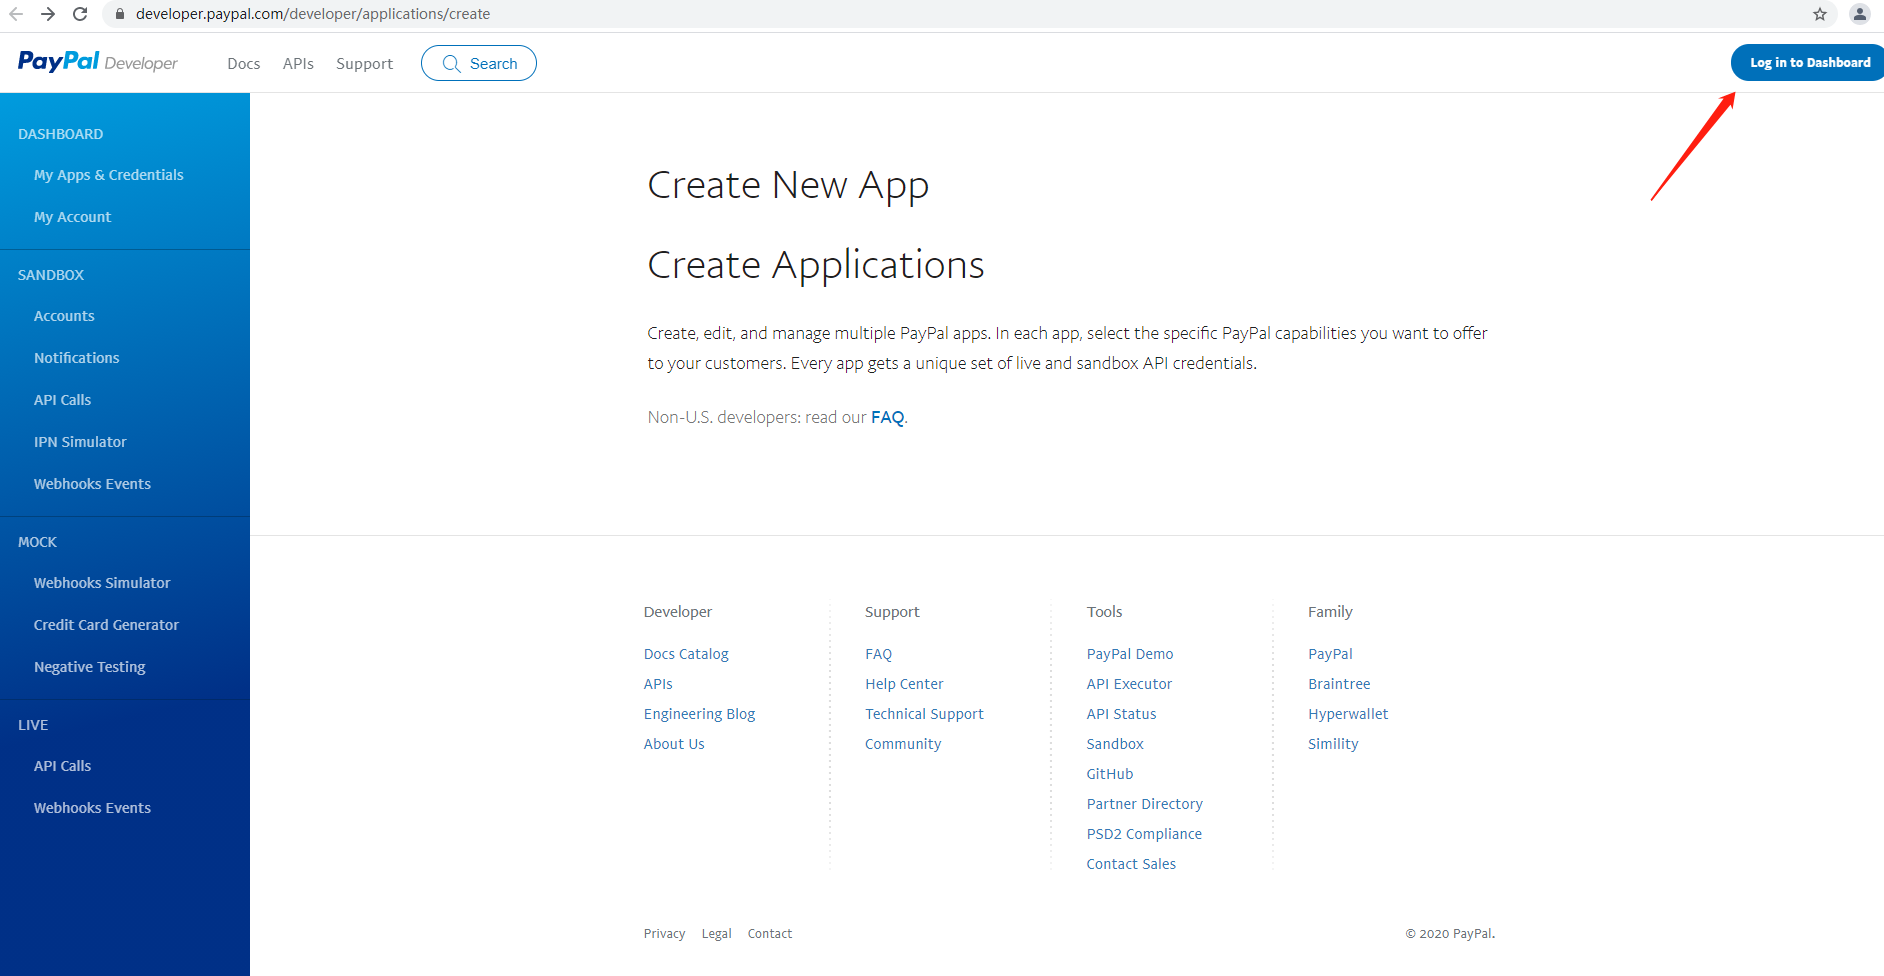Click About Us footer link
Viewport: 1884px width, 976px height.
(674, 744)
